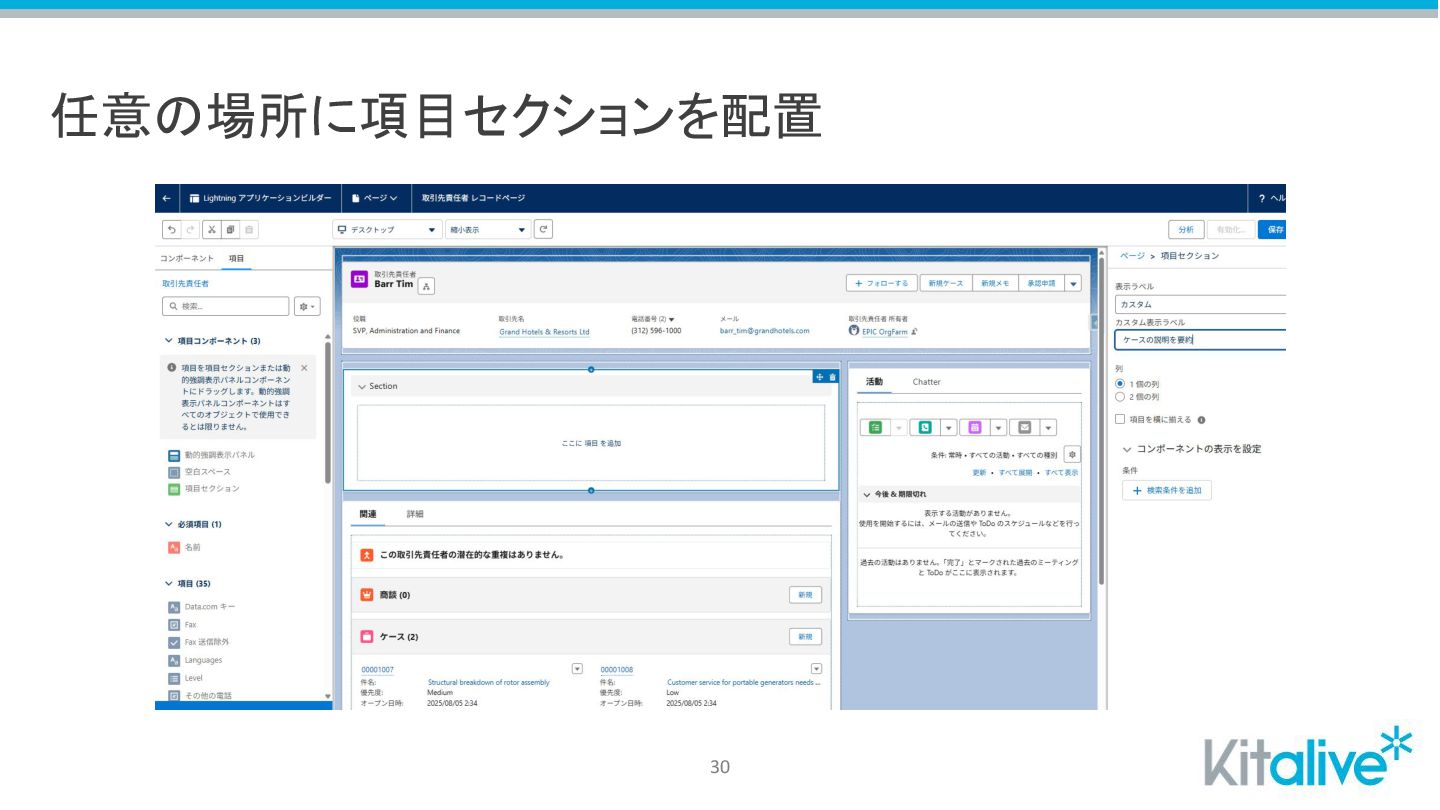Click the 検索 field search box
The width and height of the screenshot is (1440, 810).
(x=225, y=306)
